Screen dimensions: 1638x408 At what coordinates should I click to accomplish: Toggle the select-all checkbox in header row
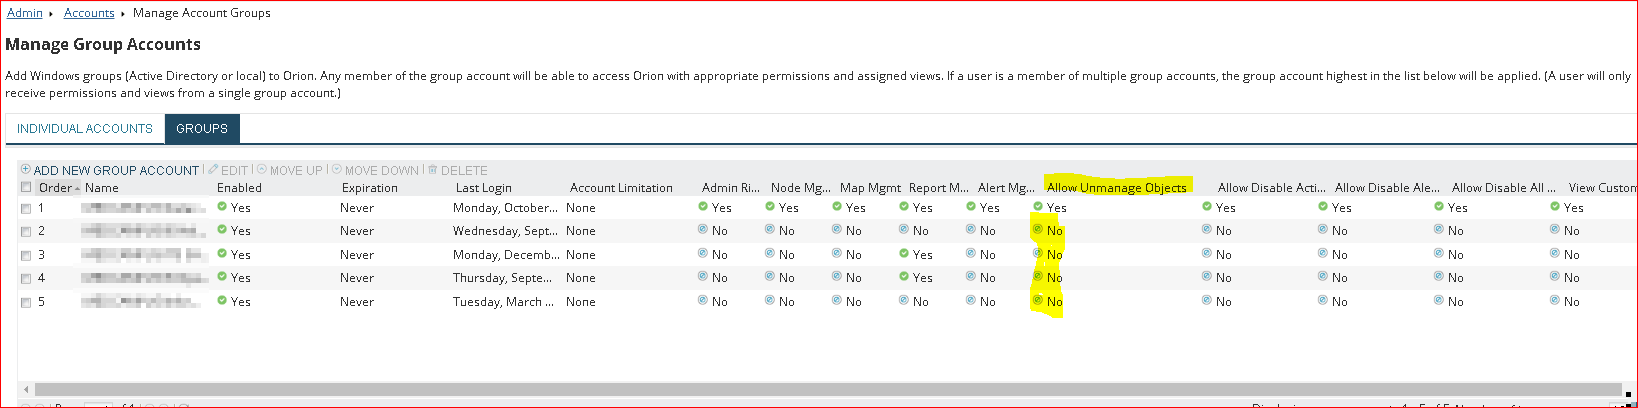click(26, 187)
